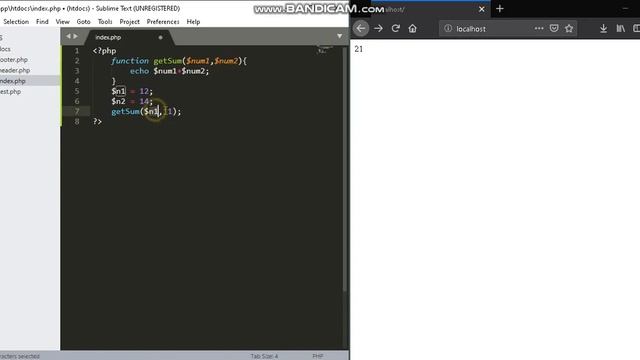Show site information for localhost
The height and width of the screenshot is (360, 640).
(x=448, y=28)
